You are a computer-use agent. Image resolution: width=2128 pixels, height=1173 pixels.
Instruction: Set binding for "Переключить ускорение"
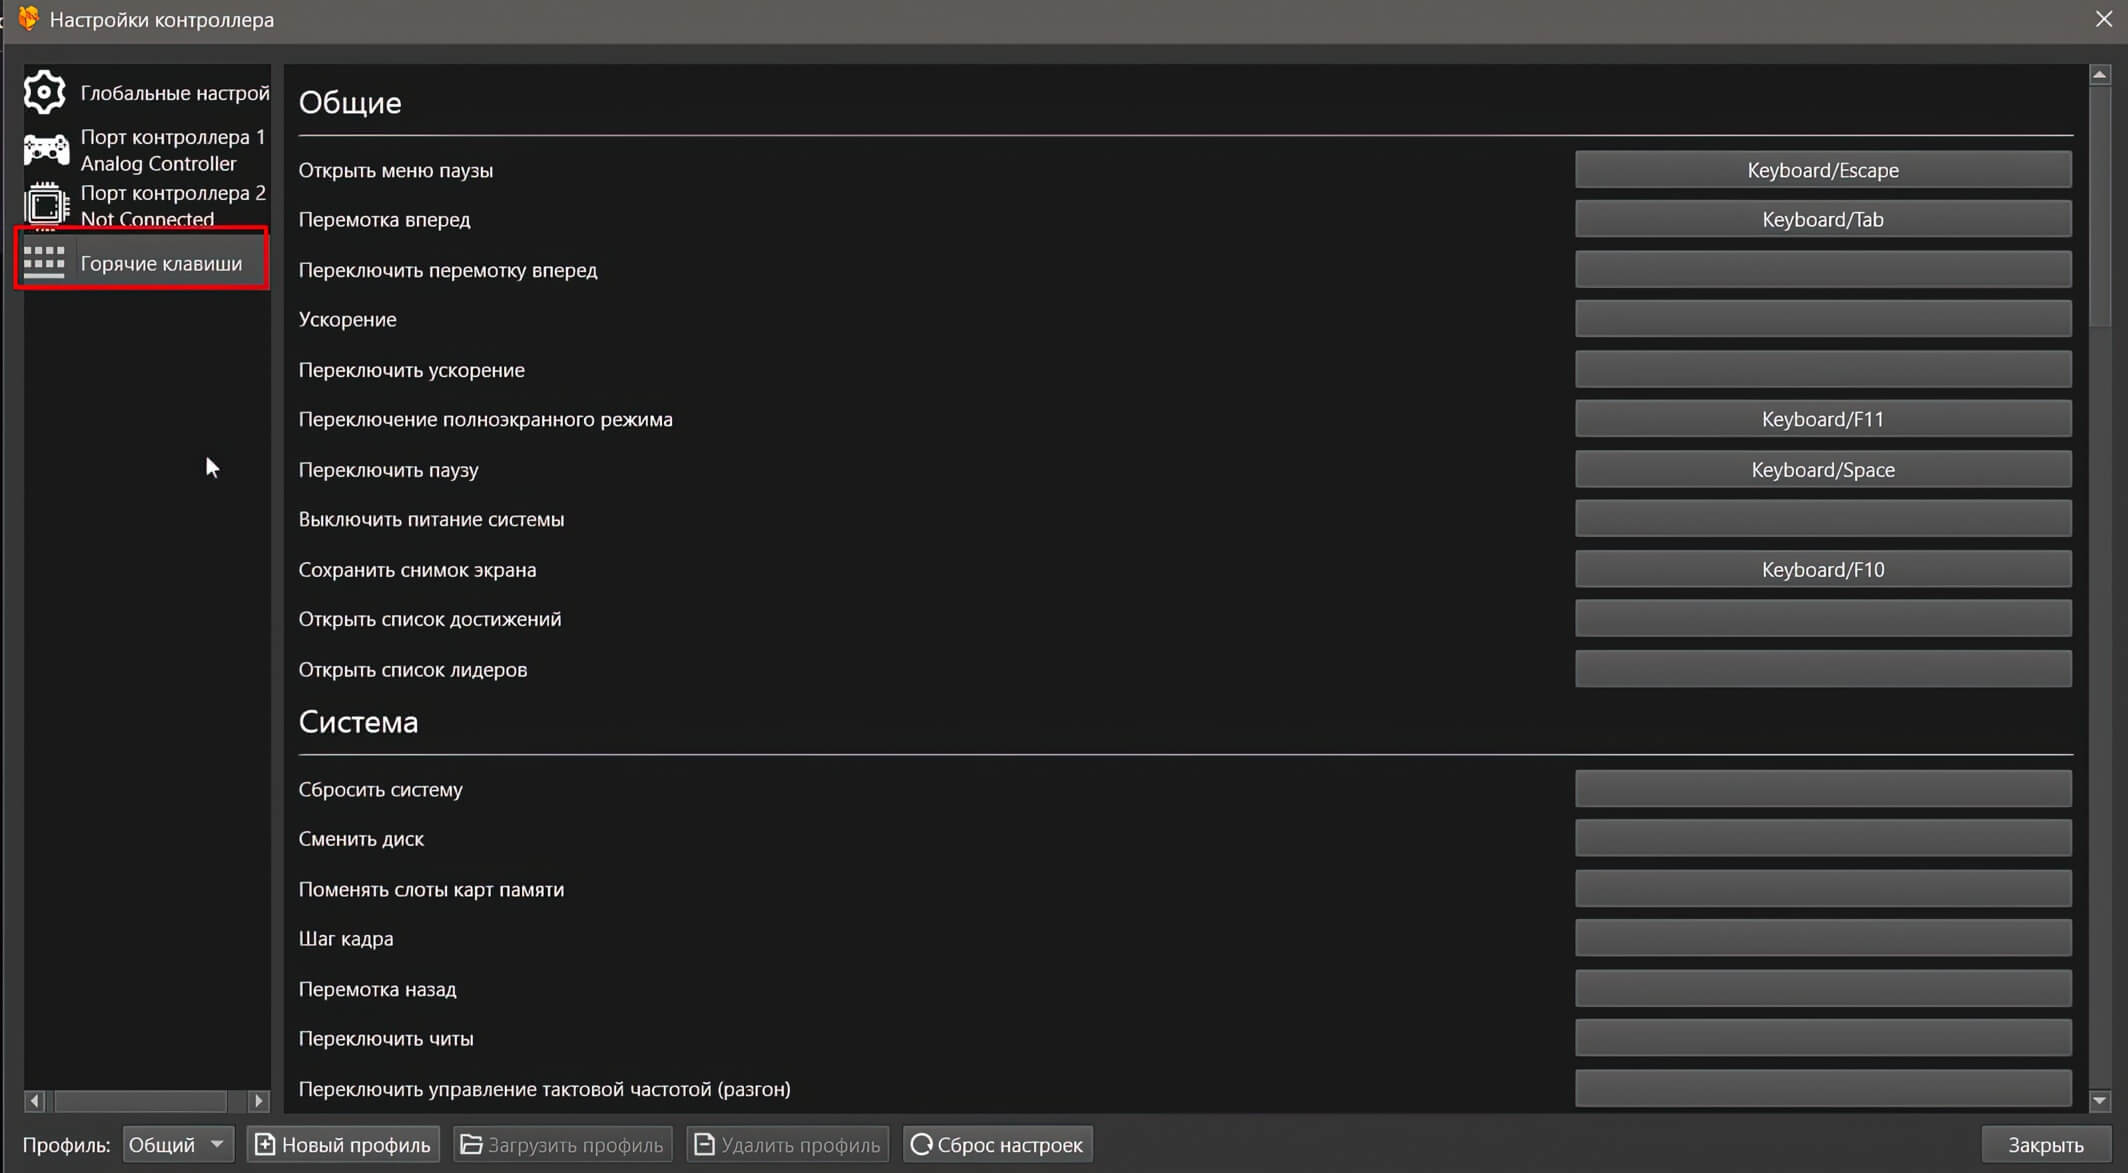point(1823,369)
